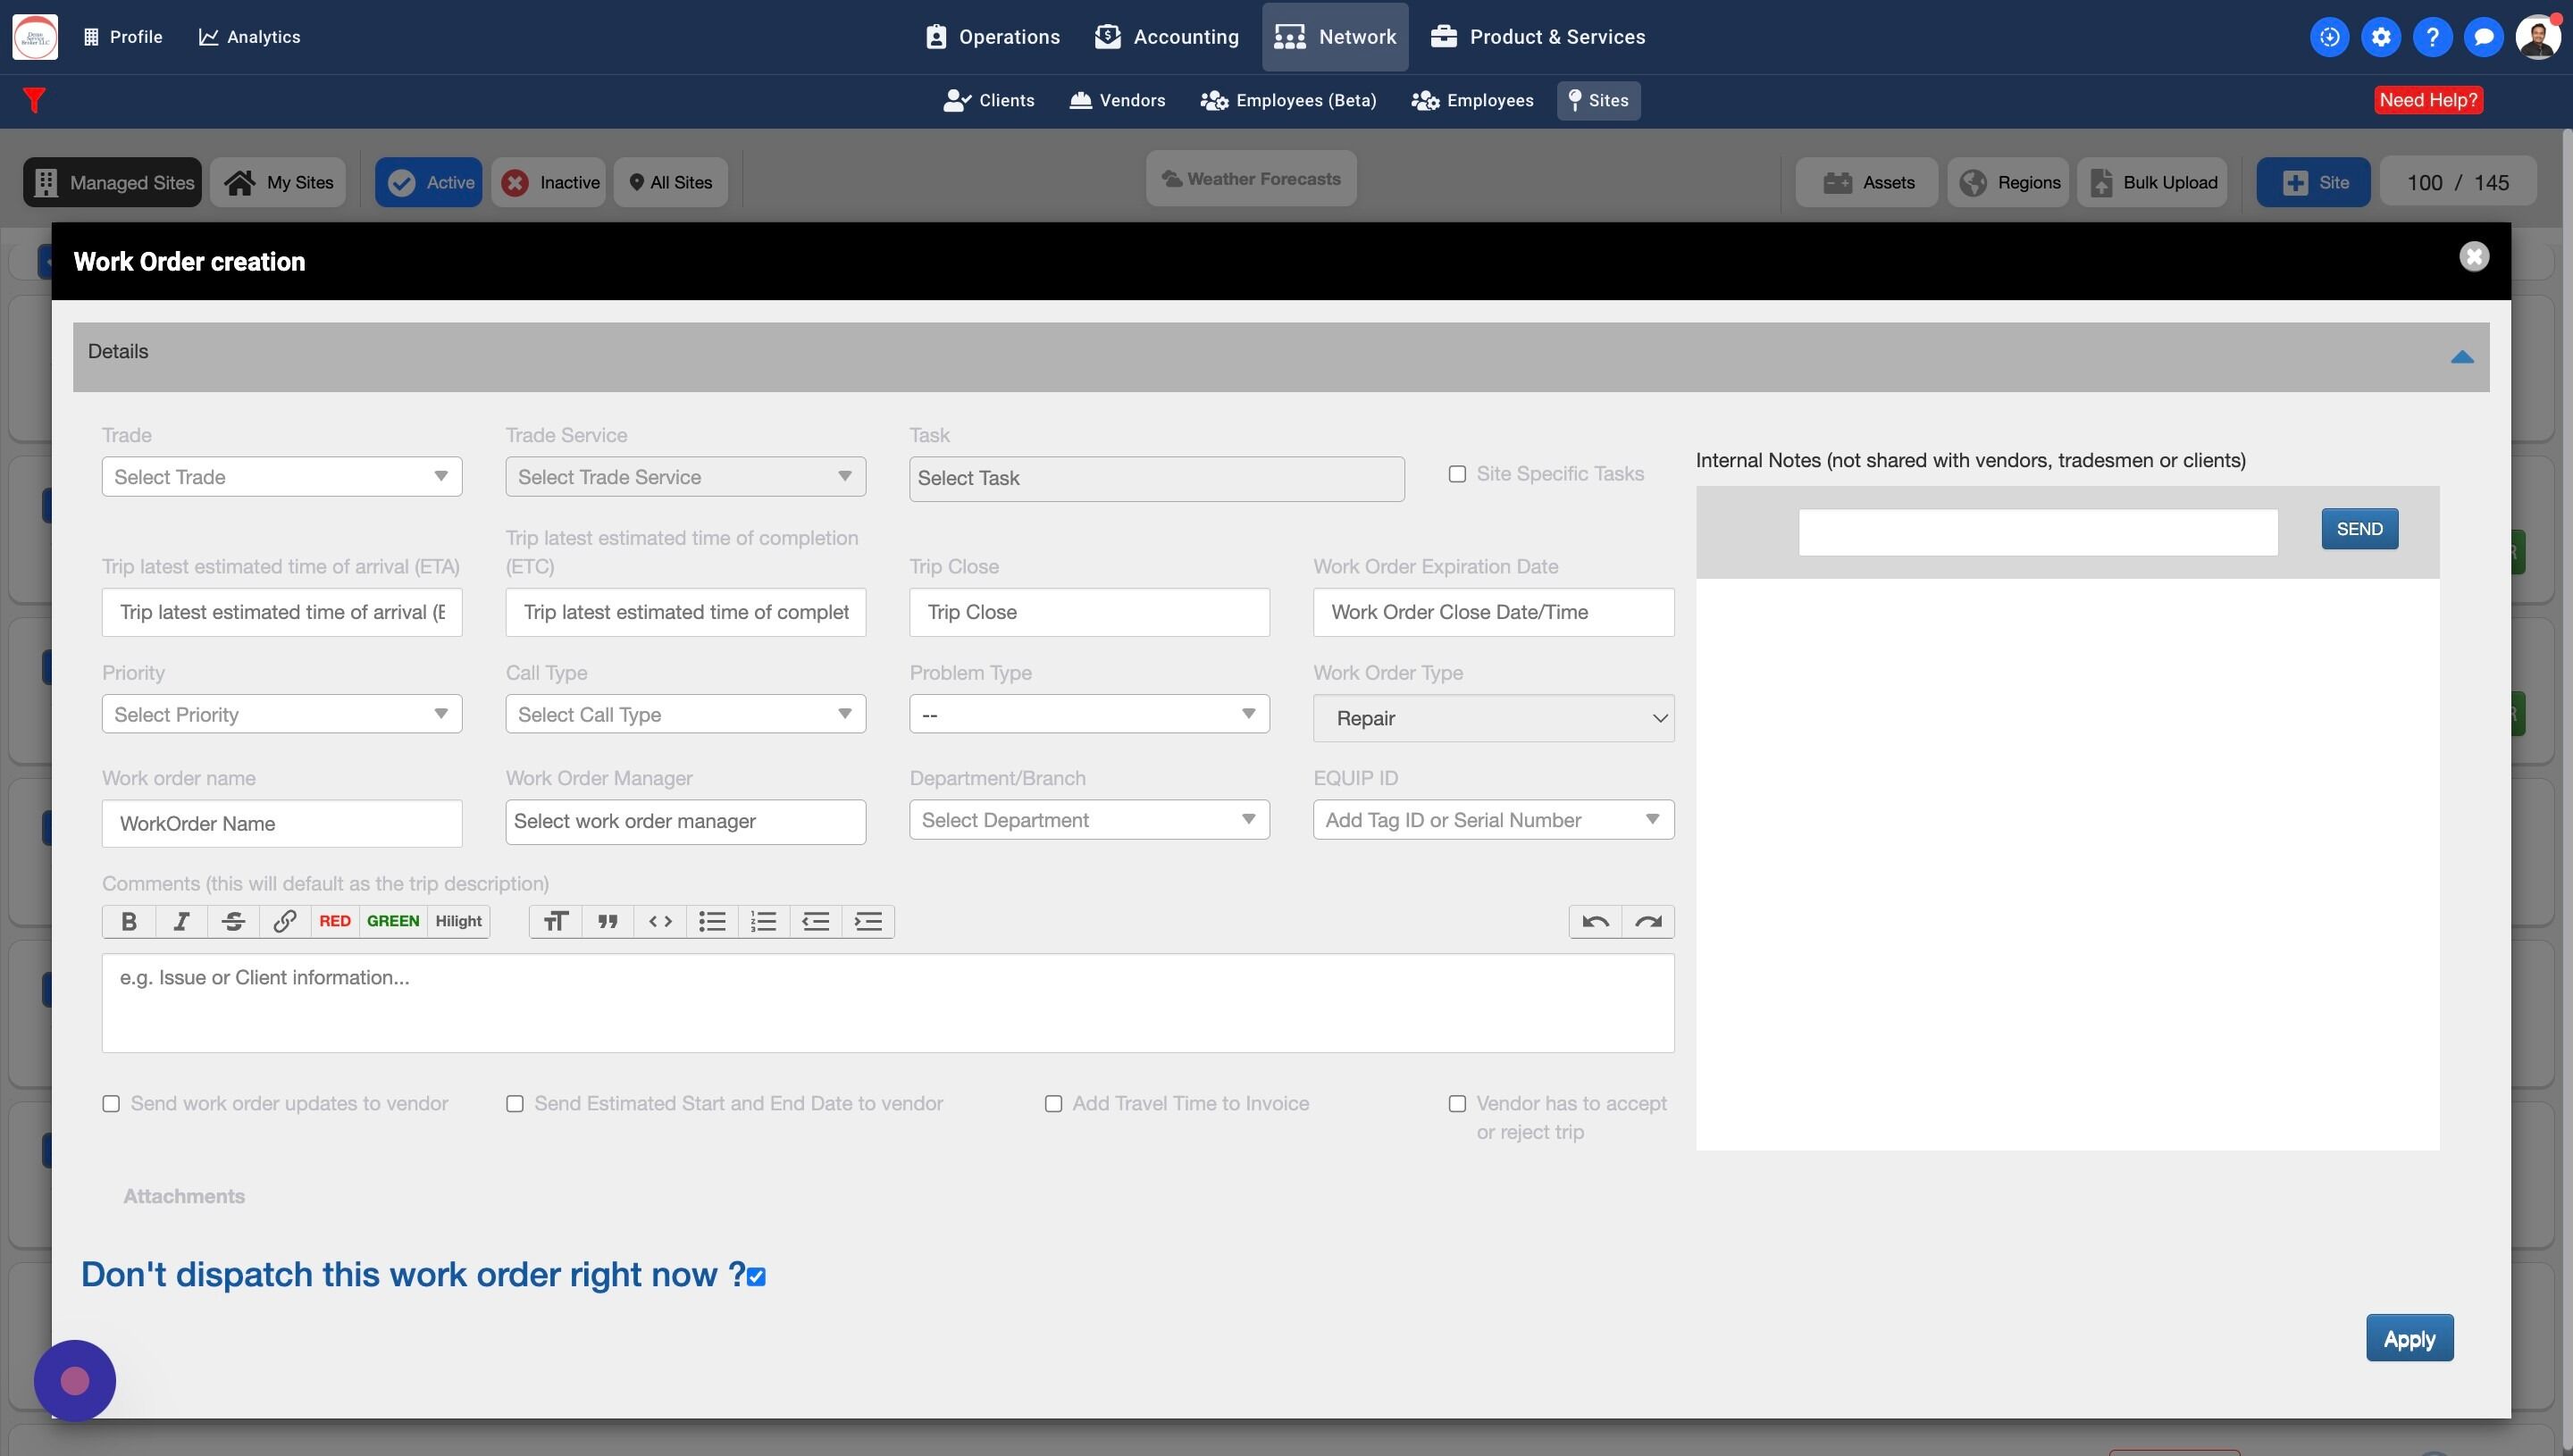Enable Site Specific Tasks checkbox
This screenshot has width=2573, height=1456.
pos(1457,474)
